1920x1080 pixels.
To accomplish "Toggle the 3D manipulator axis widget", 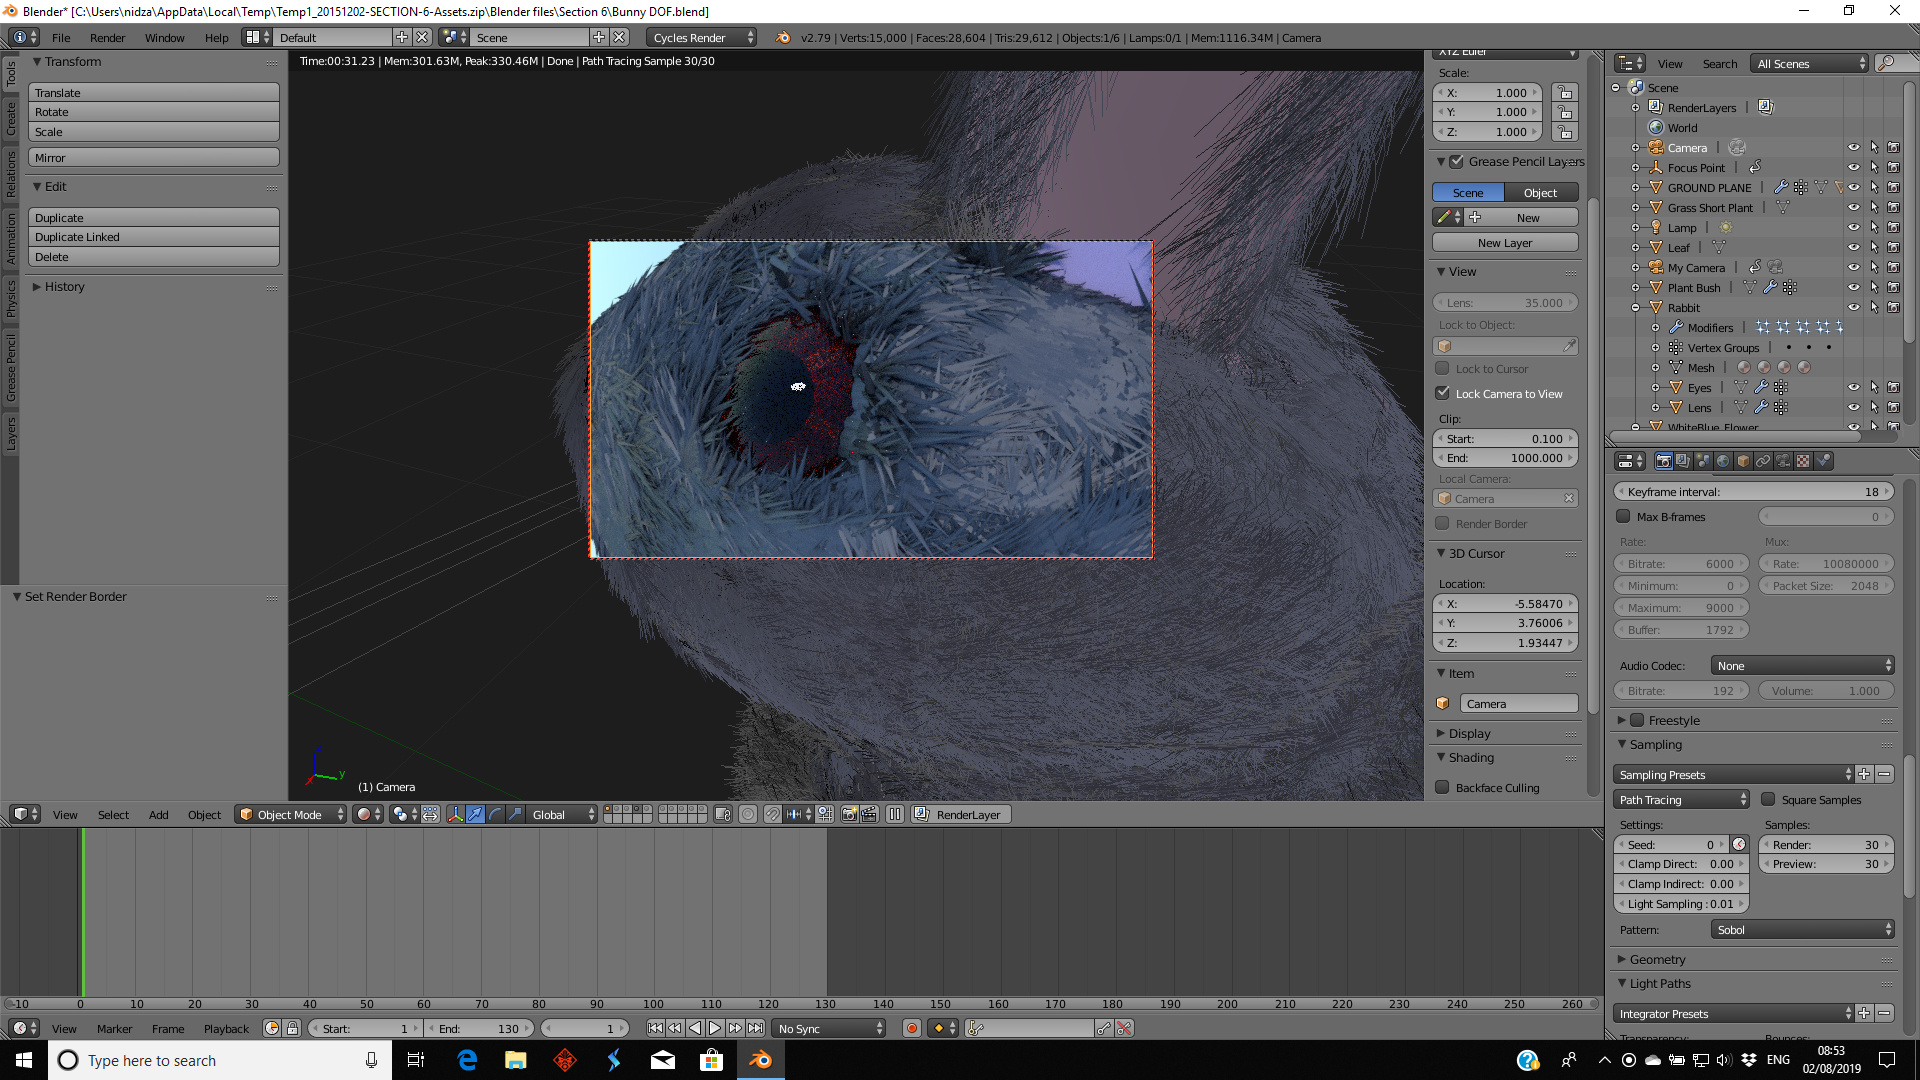I will [x=455, y=814].
